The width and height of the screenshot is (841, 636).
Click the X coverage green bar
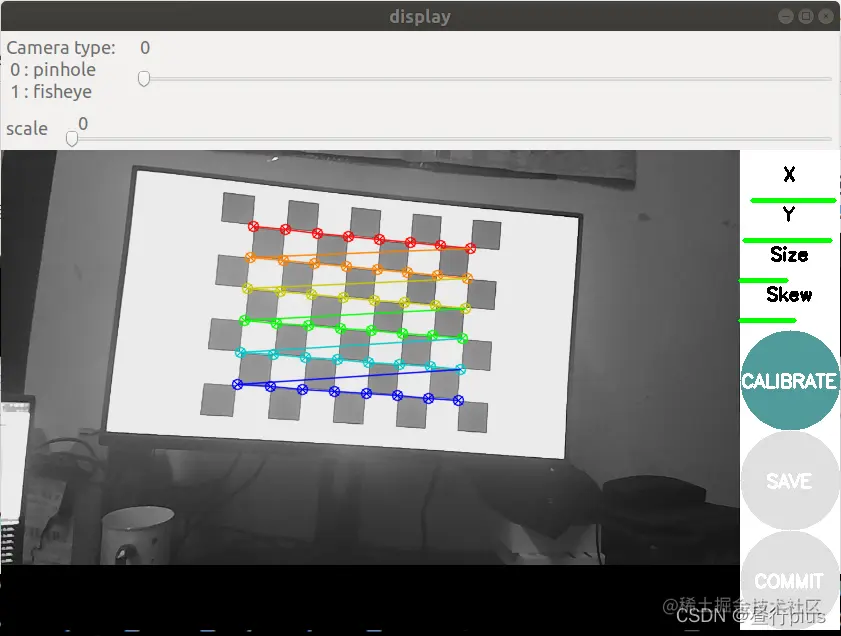[x=793, y=200]
